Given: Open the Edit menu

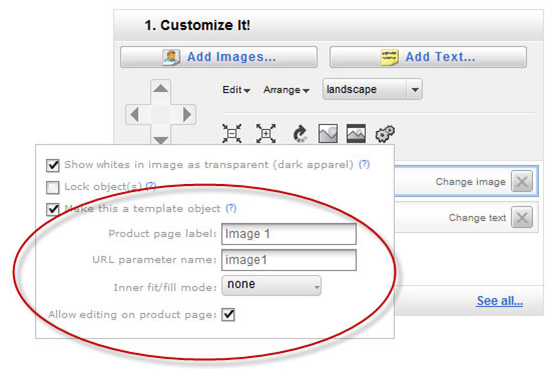Looking at the screenshot, I should click(236, 90).
